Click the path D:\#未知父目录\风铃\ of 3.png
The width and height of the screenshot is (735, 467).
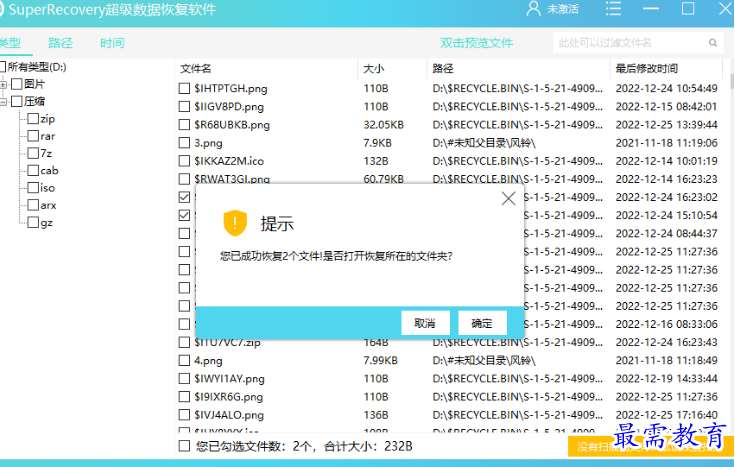[x=484, y=143]
